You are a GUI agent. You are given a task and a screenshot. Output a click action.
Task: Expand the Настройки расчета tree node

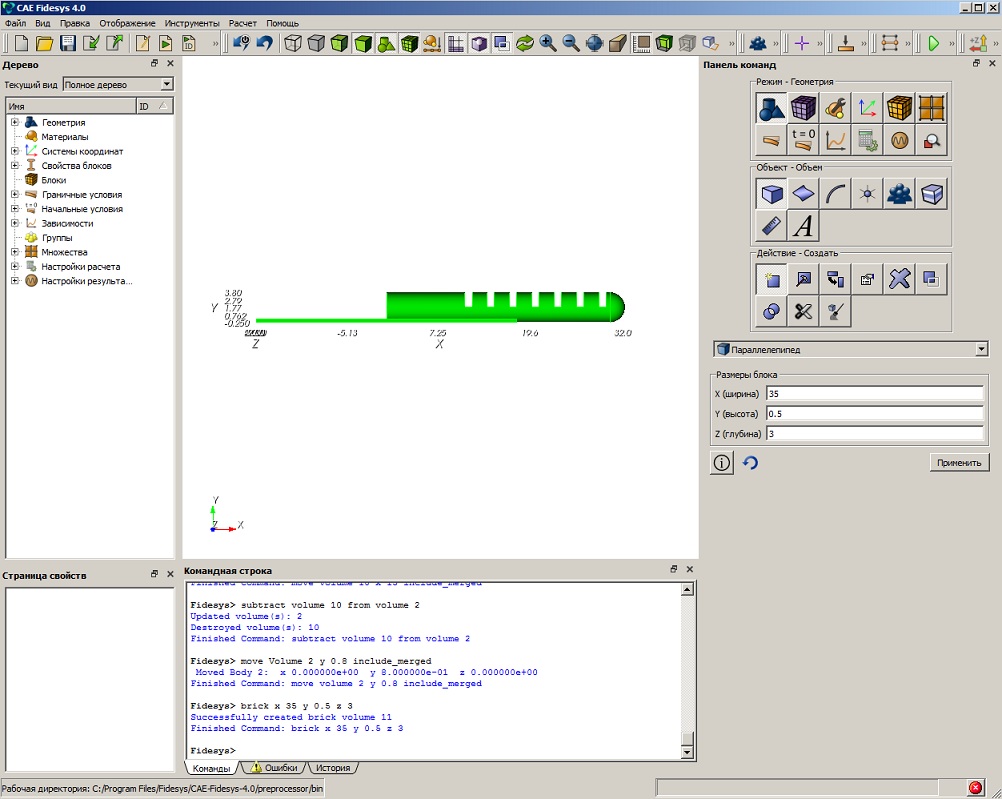click(15, 266)
